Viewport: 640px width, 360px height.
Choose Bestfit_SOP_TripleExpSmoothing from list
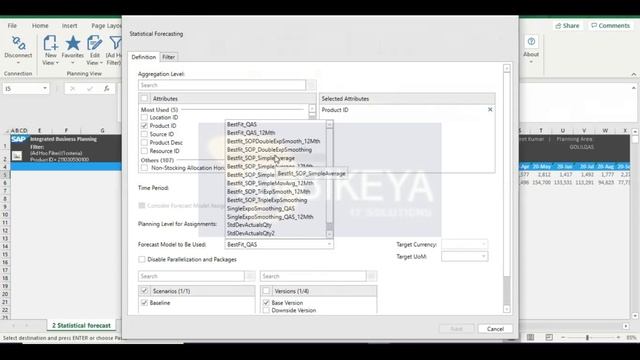[267, 200]
